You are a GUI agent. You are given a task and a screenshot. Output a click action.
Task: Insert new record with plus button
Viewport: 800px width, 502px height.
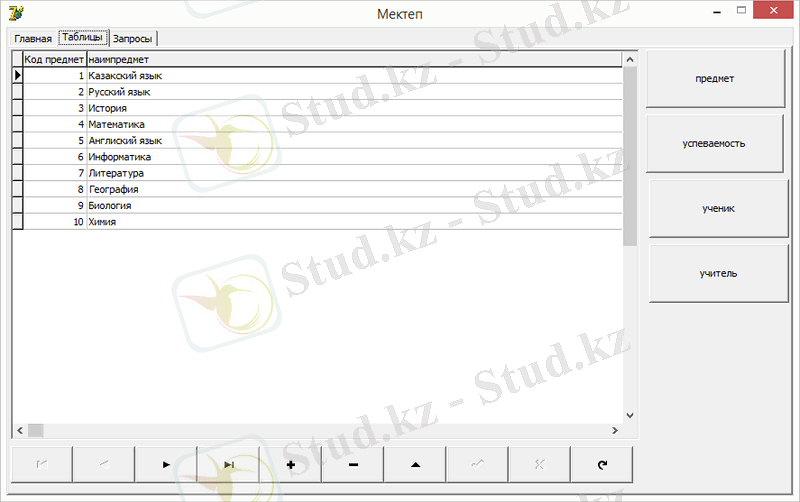(291, 464)
